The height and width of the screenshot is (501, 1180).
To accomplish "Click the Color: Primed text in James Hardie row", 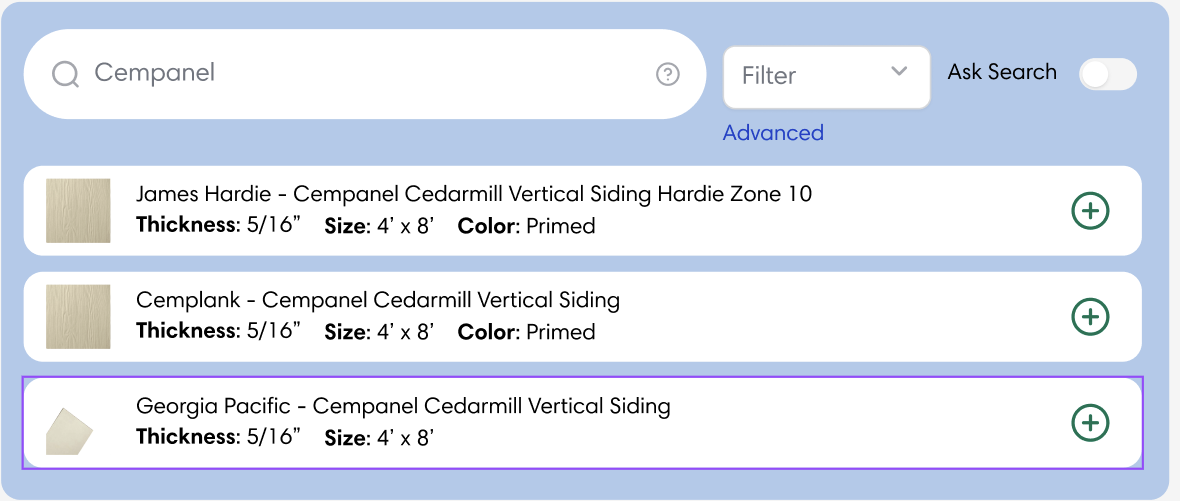I will click(526, 226).
